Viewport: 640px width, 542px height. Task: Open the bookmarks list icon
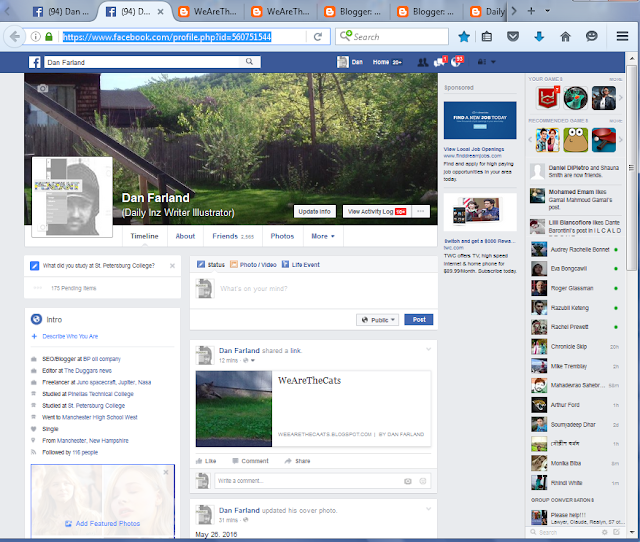pyautogui.click(x=487, y=37)
